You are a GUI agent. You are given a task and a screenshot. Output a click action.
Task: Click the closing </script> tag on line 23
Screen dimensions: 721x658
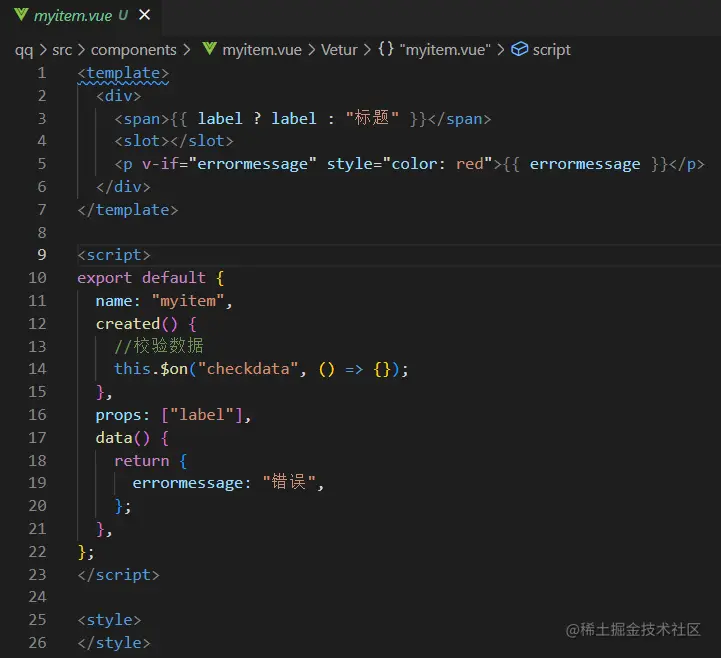(x=119, y=575)
